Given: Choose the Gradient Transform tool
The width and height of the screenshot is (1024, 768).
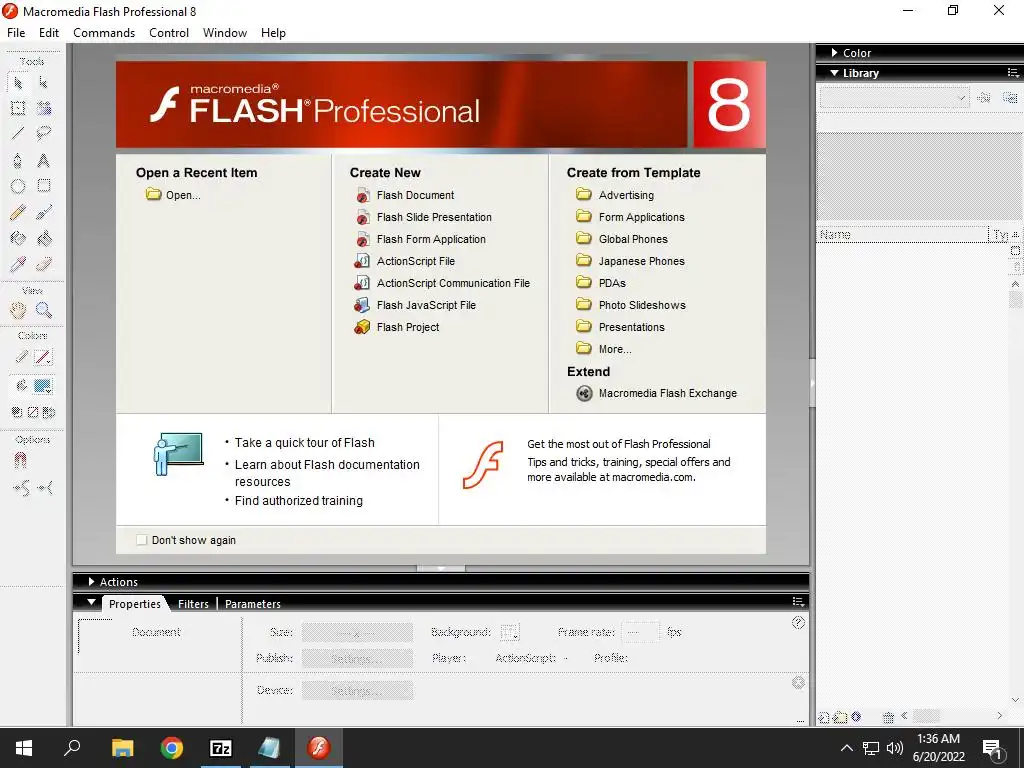Looking at the screenshot, I should click(x=44, y=108).
